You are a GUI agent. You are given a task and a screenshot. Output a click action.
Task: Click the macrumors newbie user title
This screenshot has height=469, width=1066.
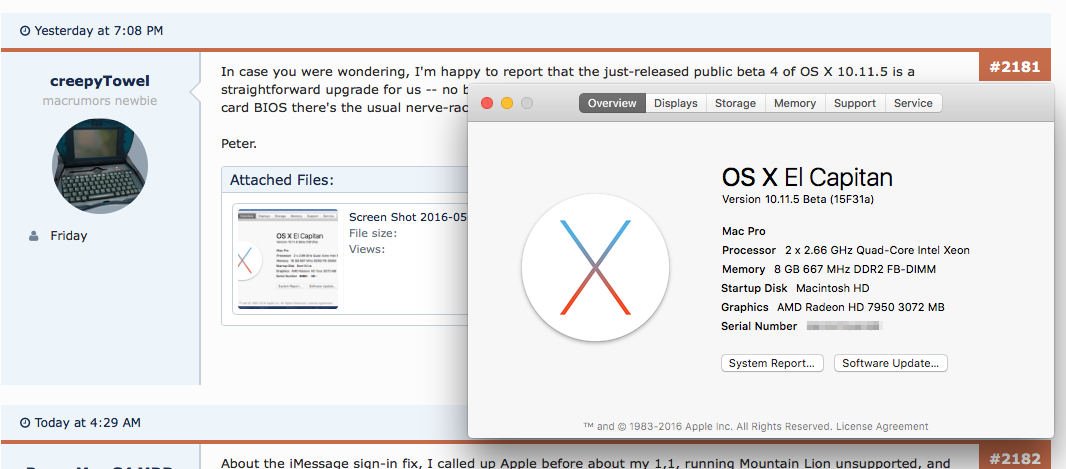tap(100, 101)
